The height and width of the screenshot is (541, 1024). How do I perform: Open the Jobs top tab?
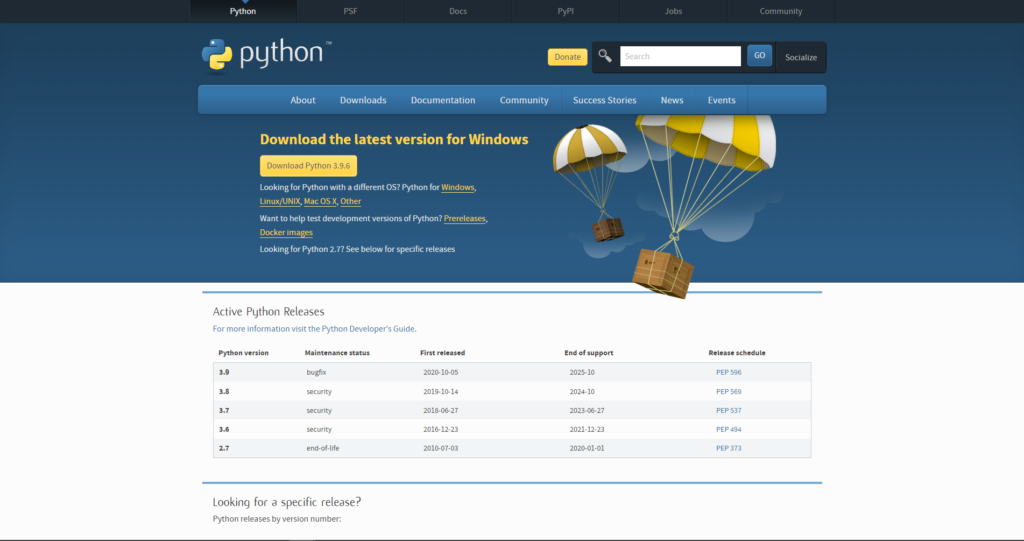(673, 11)
